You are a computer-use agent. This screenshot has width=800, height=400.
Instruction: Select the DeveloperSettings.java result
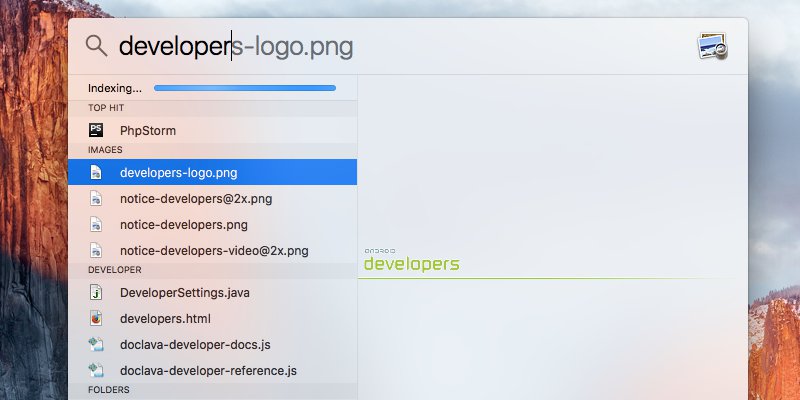tap(213, 293)
